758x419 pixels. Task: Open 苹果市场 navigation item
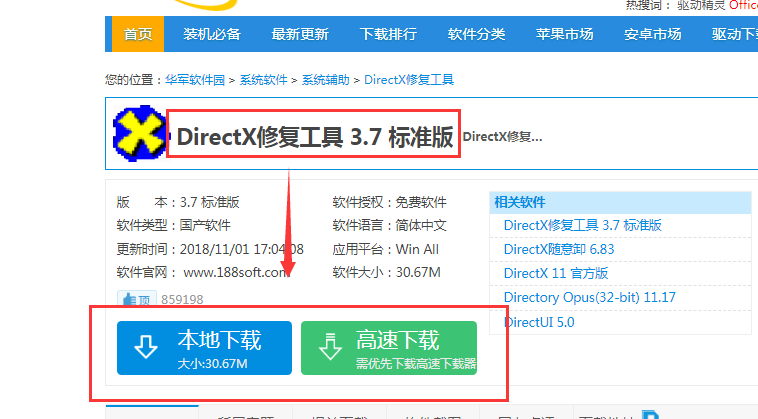tap(564, 34)
